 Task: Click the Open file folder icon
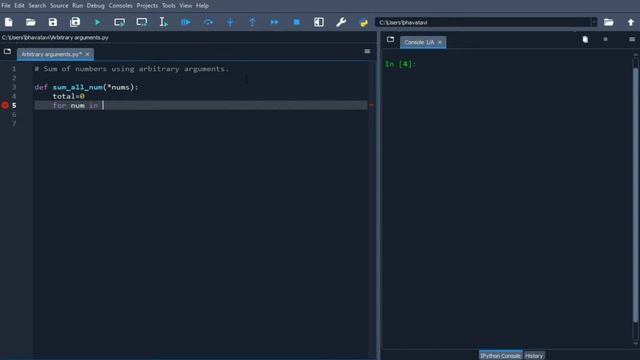(x=31, y=22)
